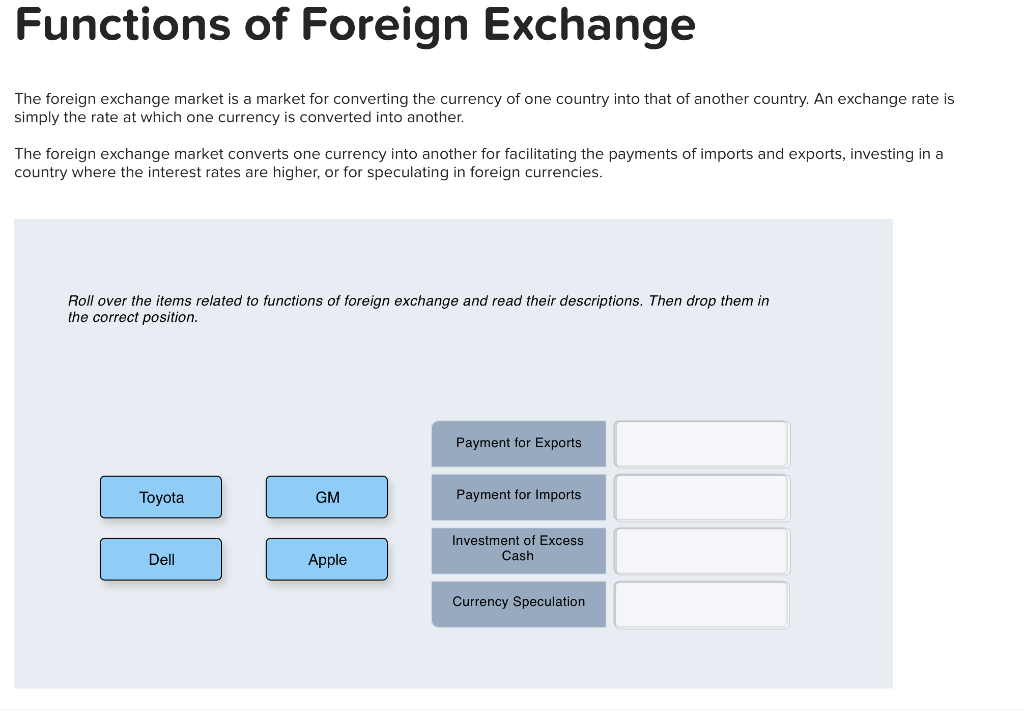
Task: Click the Dell item tile
Action: 161,559
